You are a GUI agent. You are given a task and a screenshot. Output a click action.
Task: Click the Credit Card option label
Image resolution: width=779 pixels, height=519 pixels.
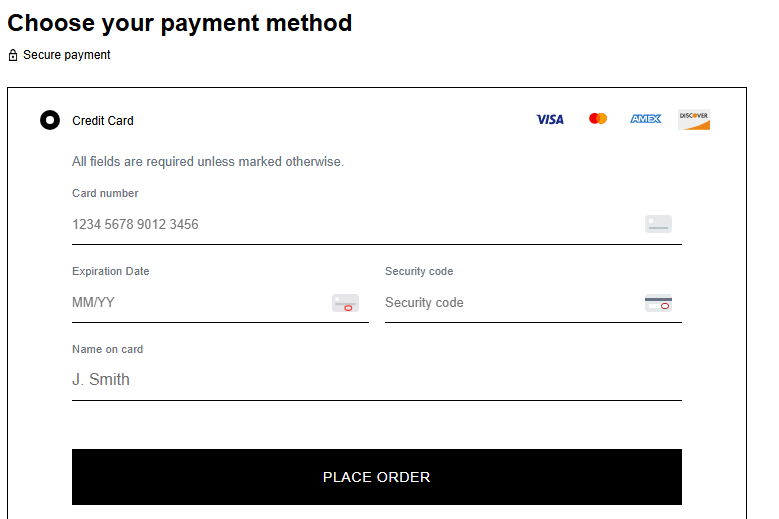(x=103, y=121)
